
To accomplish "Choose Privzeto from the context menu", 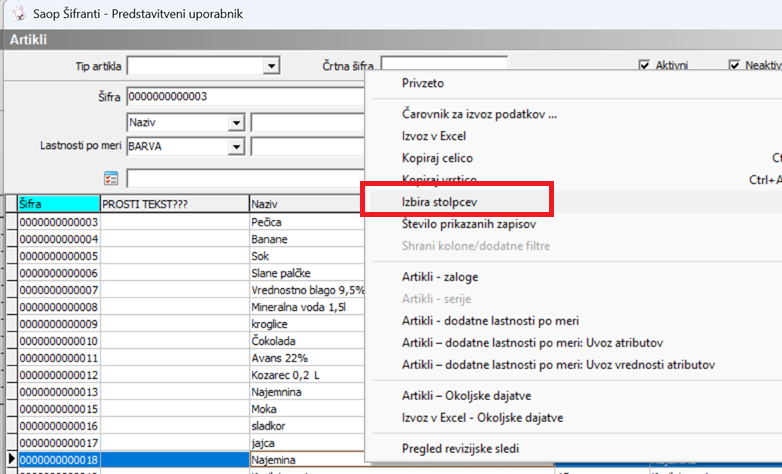I will coord(423,83).
